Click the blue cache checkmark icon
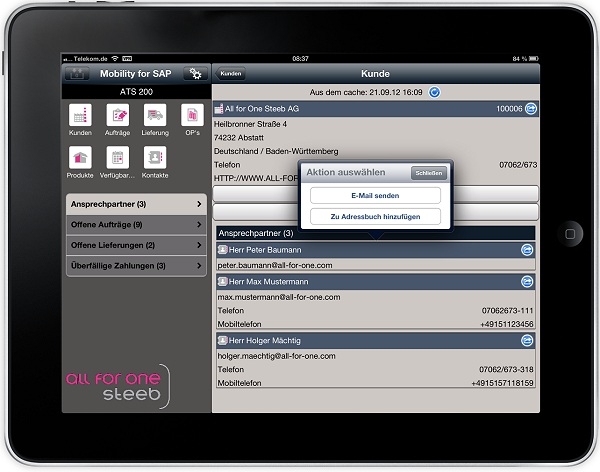The image size is (600, 472). tap(434, 92)
